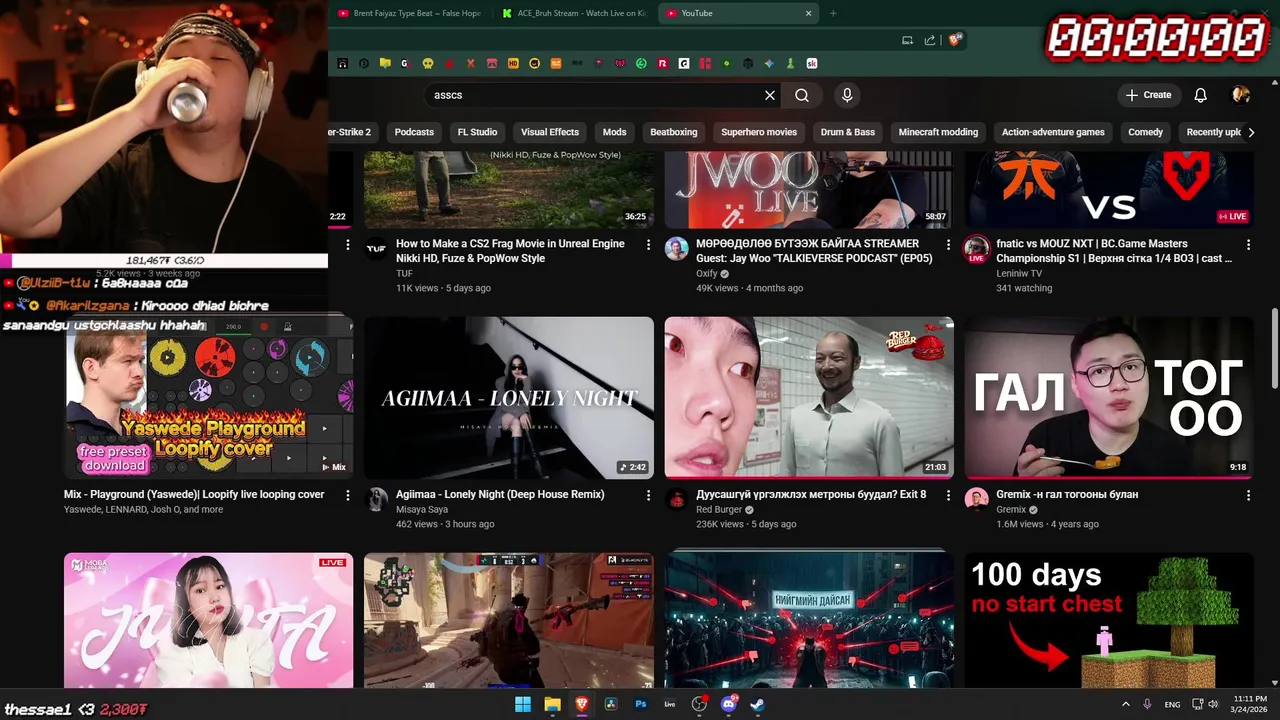
Task: Click the cast/screen icon in the address bar
Action: click(x=907, y=40)
